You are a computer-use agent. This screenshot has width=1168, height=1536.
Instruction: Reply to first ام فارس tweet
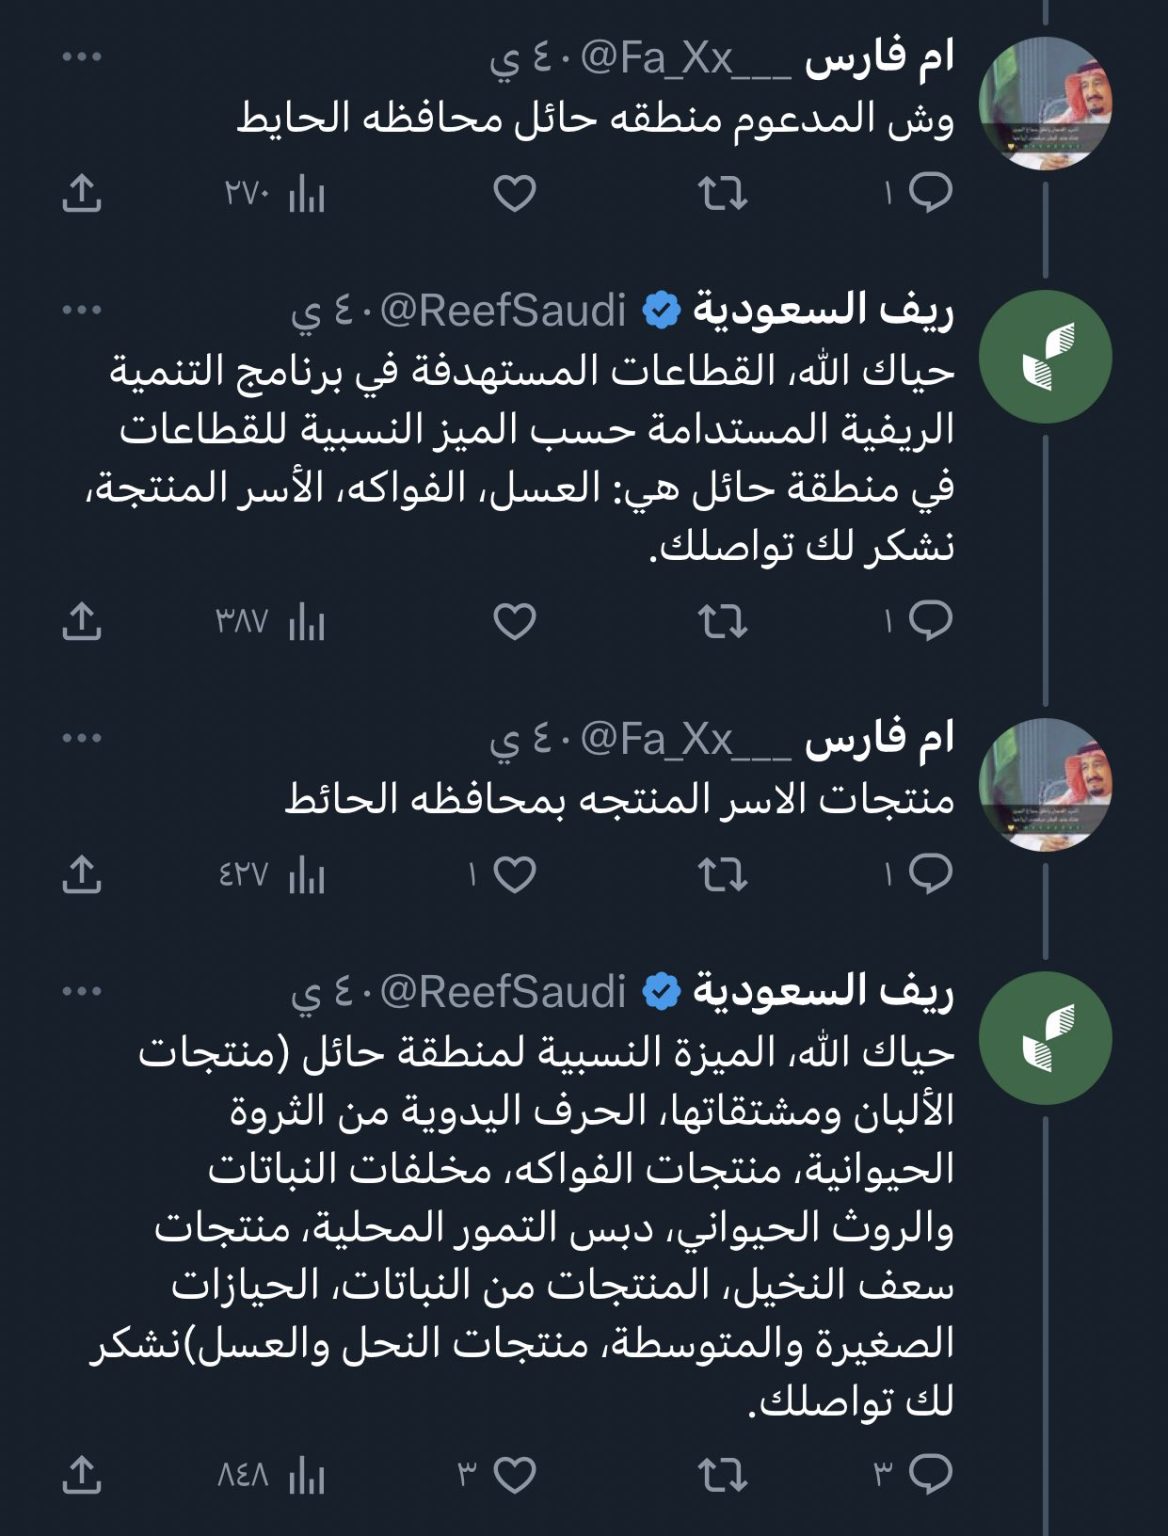(x=930, y=192)
